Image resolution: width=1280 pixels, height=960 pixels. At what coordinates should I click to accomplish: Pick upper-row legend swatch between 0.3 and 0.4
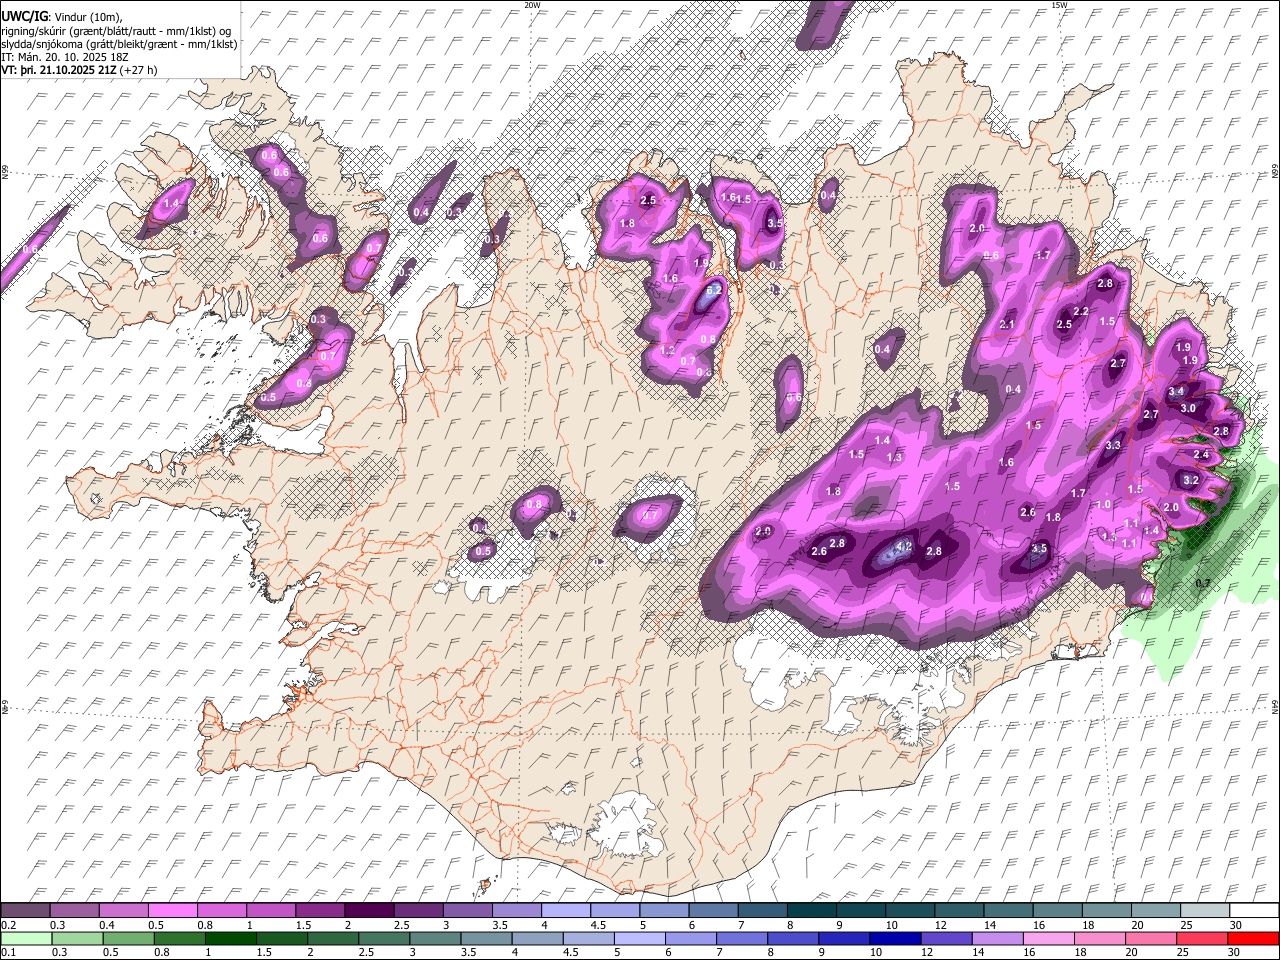[x=74, y=911]
